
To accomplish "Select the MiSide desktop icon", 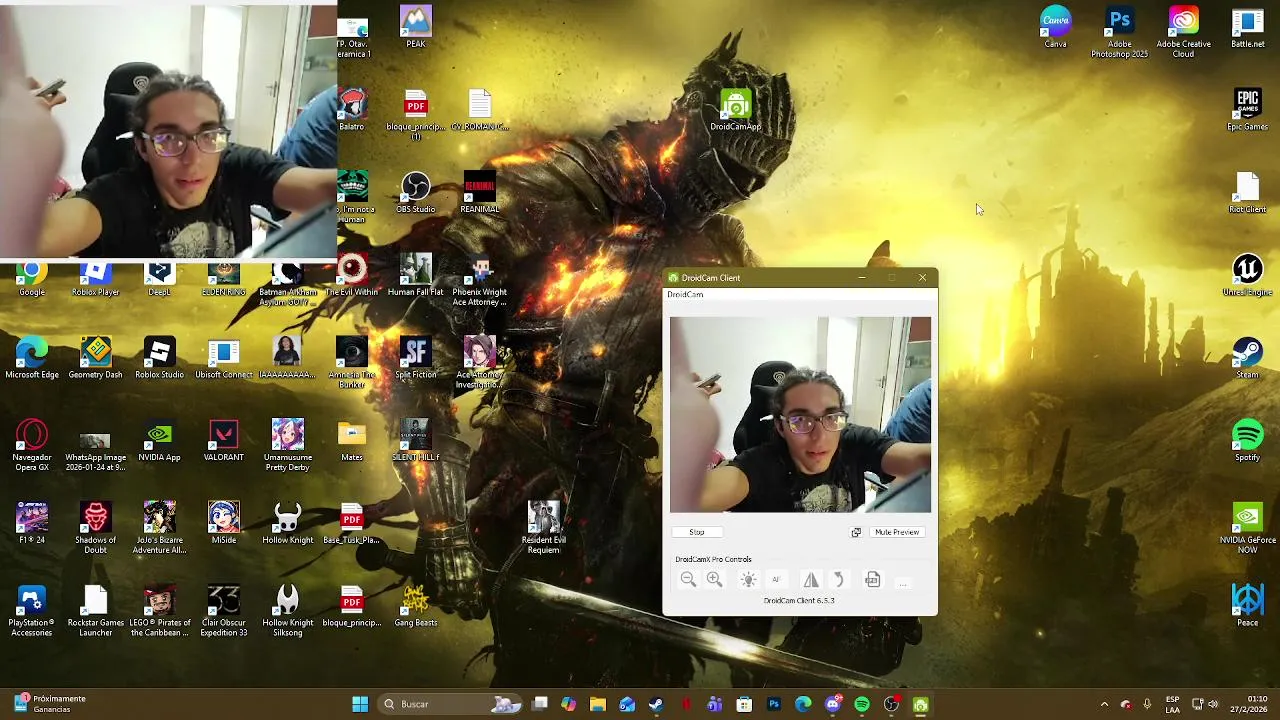I will click(x=224, y=523).
